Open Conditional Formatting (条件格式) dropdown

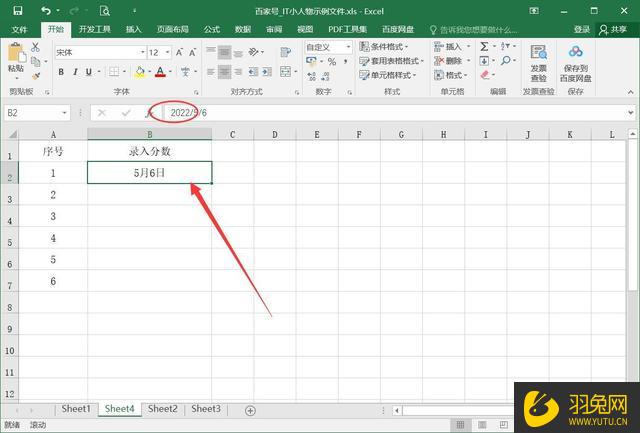coord(384,47)
